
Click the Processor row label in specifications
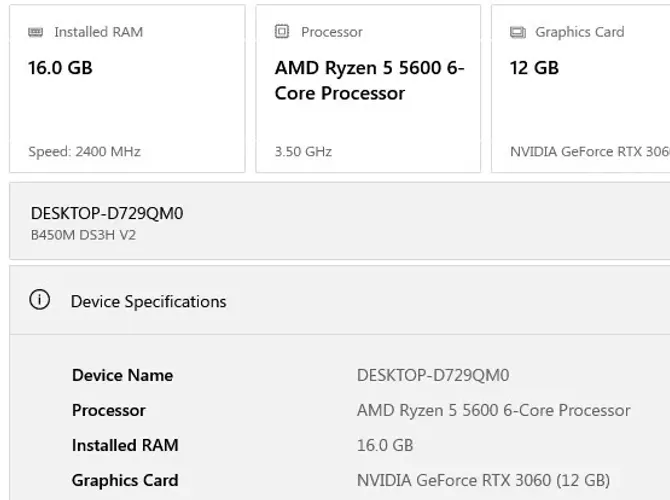pyautogui.click(x=109, y=410)
